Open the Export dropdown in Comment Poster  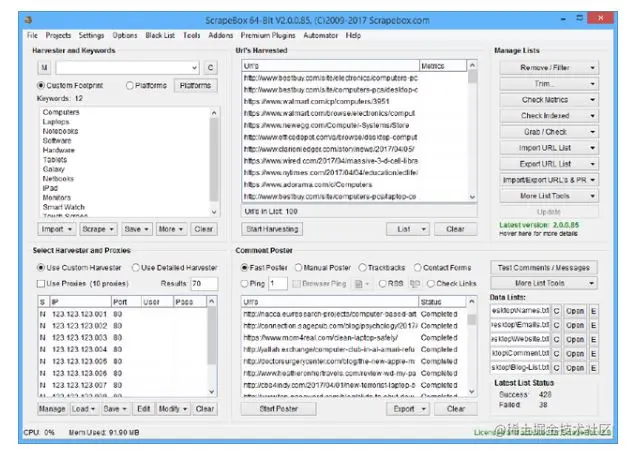tap(408, 409)
